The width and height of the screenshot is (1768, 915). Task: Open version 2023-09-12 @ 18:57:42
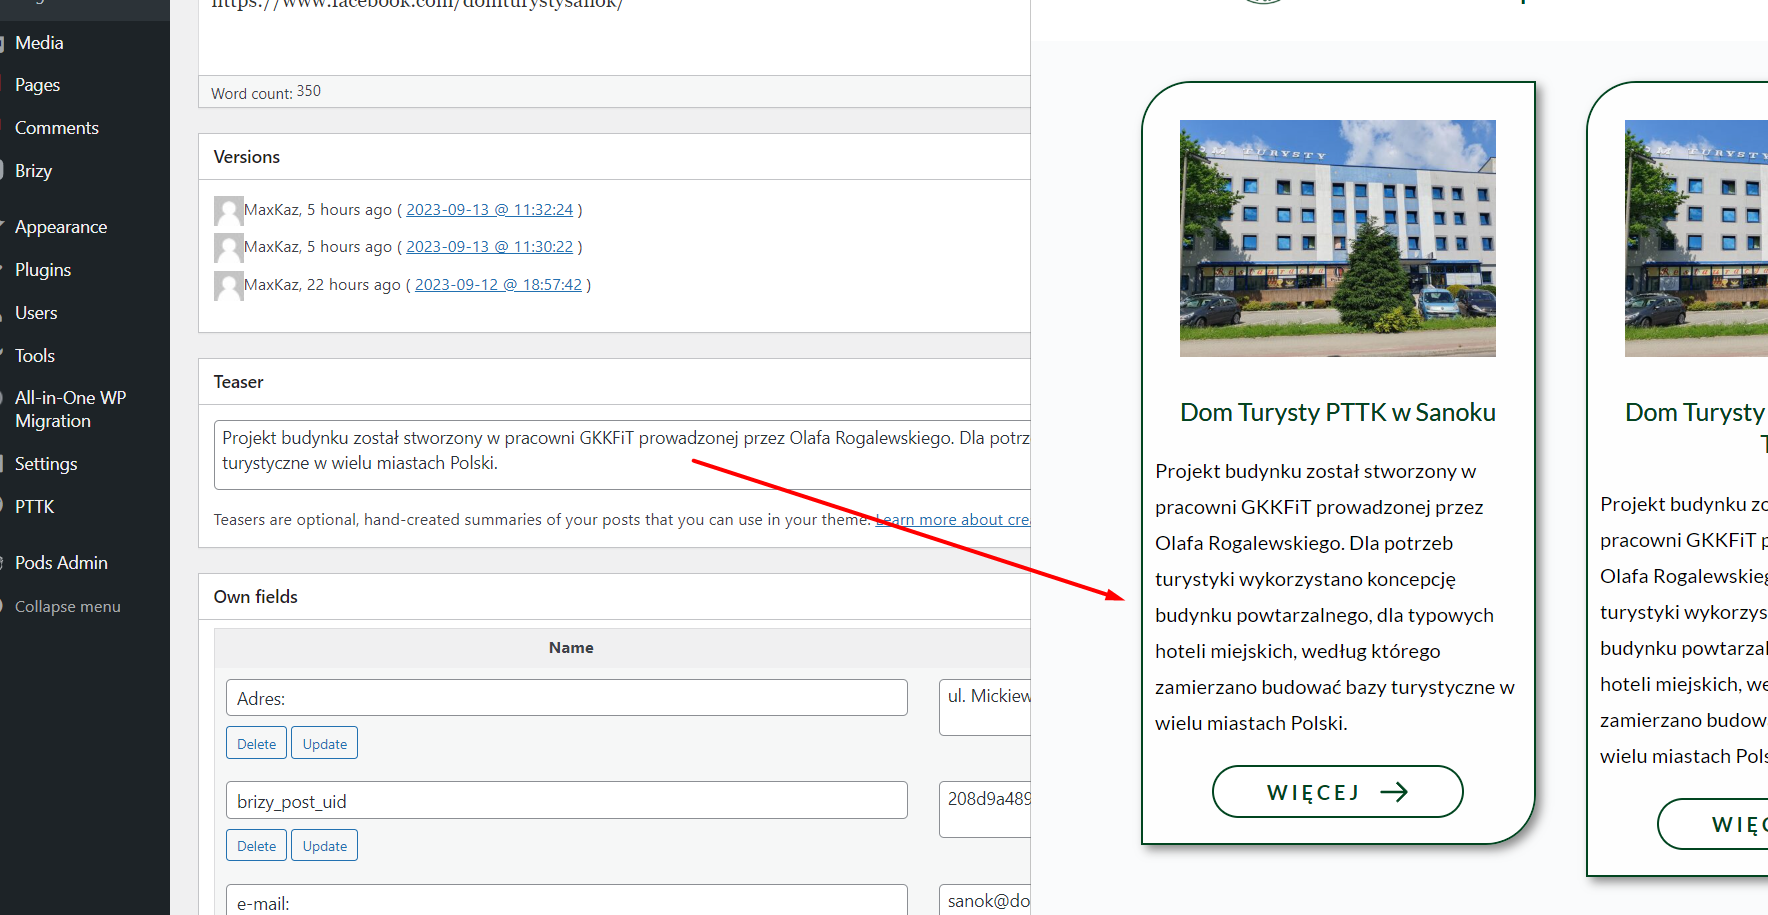[x=498, y=285]
